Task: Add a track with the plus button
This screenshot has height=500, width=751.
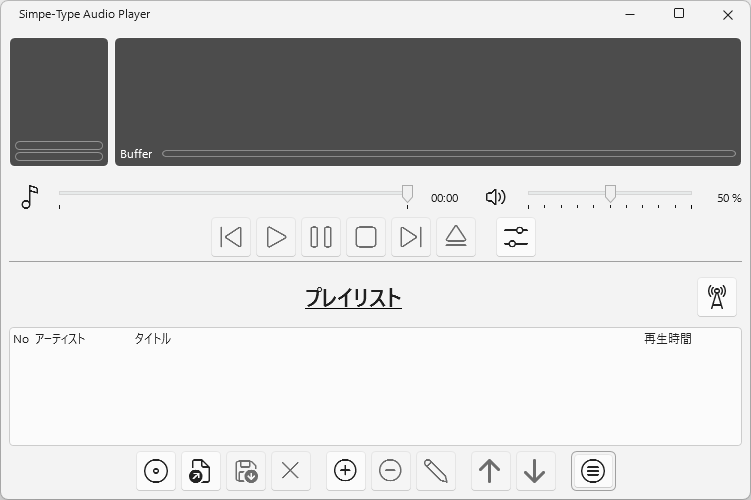Action: click(345, 471)
